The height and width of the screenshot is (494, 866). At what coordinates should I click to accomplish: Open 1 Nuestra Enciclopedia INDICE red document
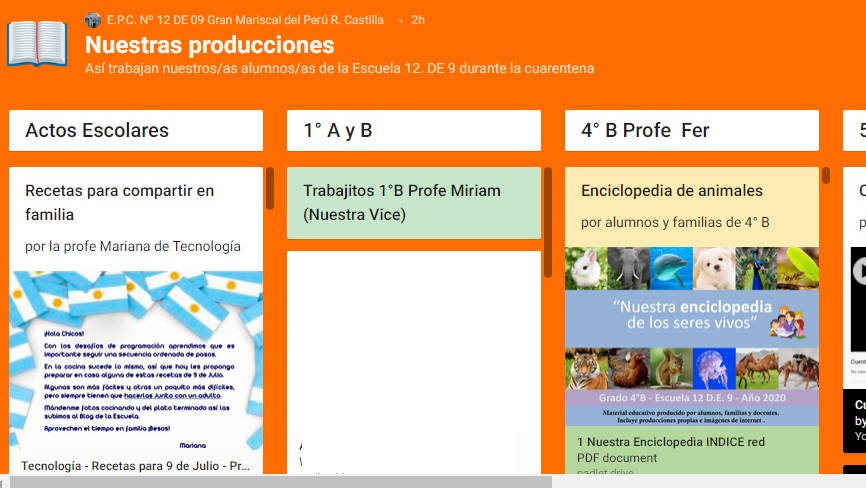coord(671,442)
